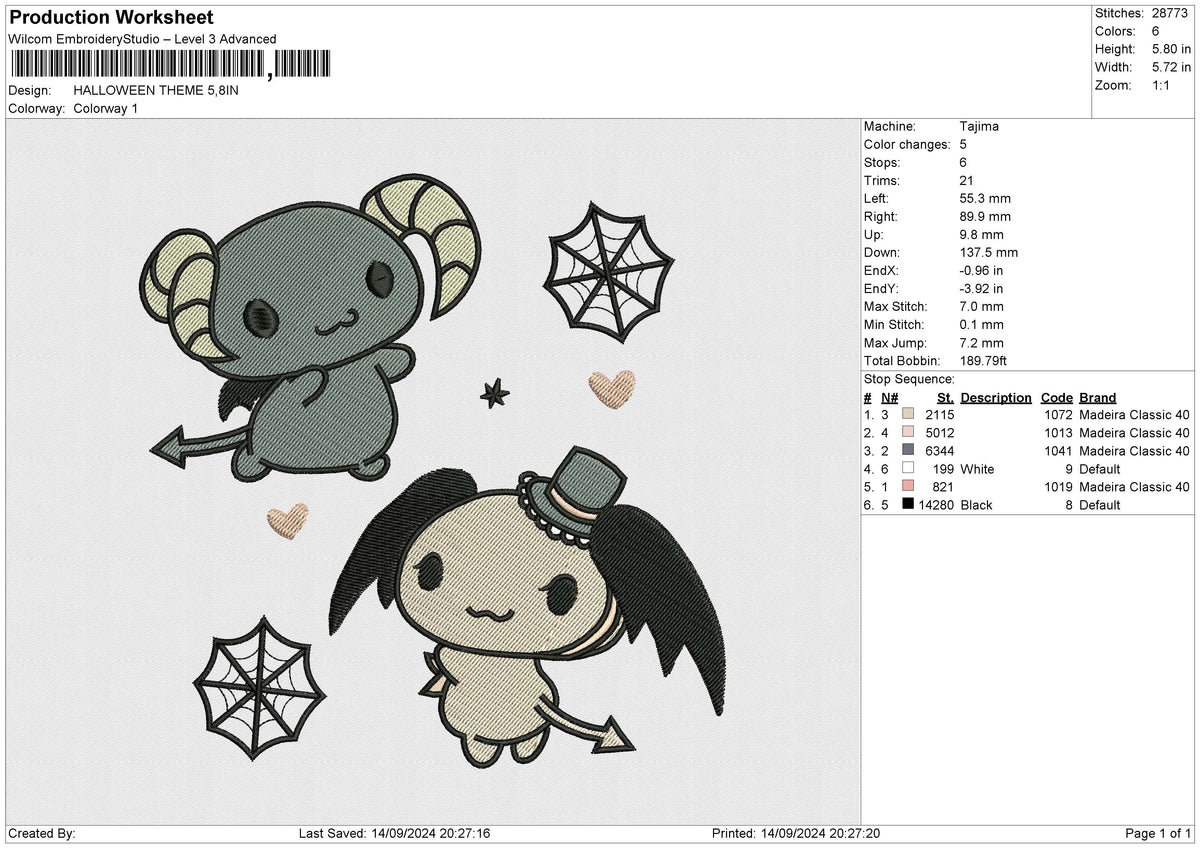The image size is (1200, 848).
Task: Click the Black thread color swatch
Action: pyautogui.click(x=908, y=505)
